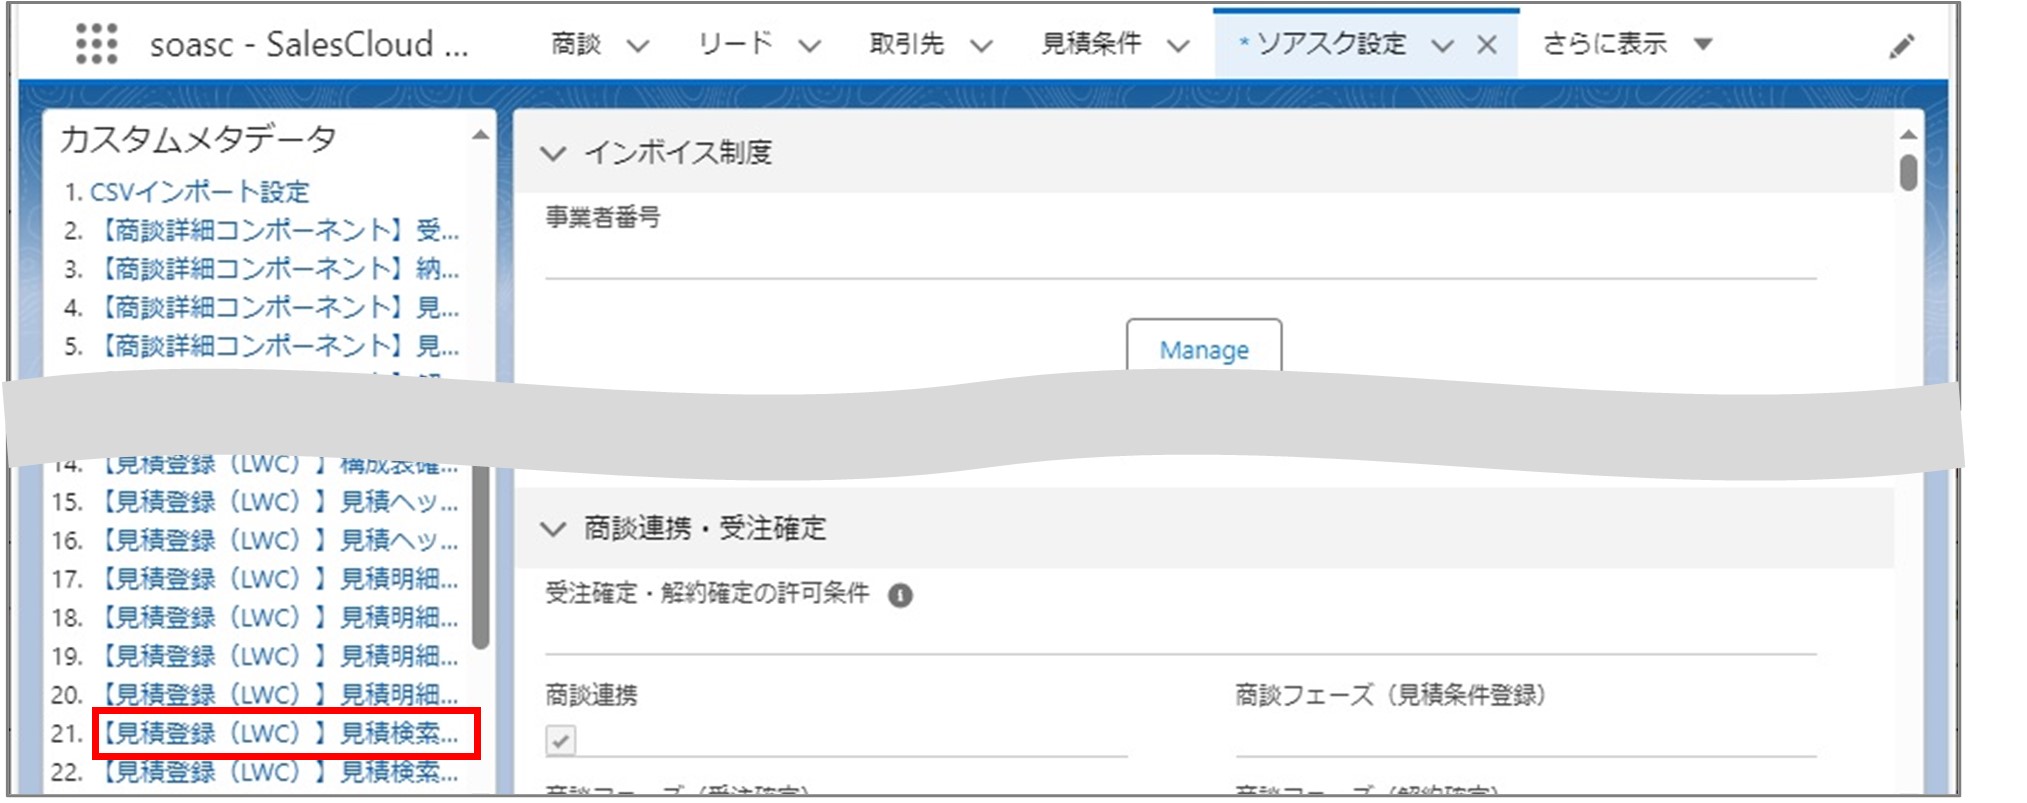2027x803 pixels.
Task: Open 商談 tab dropdown chevron
Action: (637, 46)
